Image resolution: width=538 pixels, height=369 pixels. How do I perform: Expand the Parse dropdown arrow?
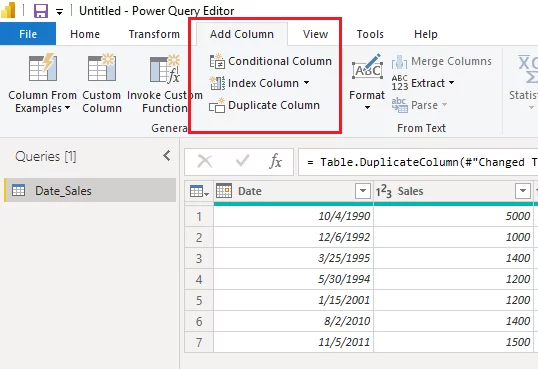pyautogui.click(x=444, y=104)
